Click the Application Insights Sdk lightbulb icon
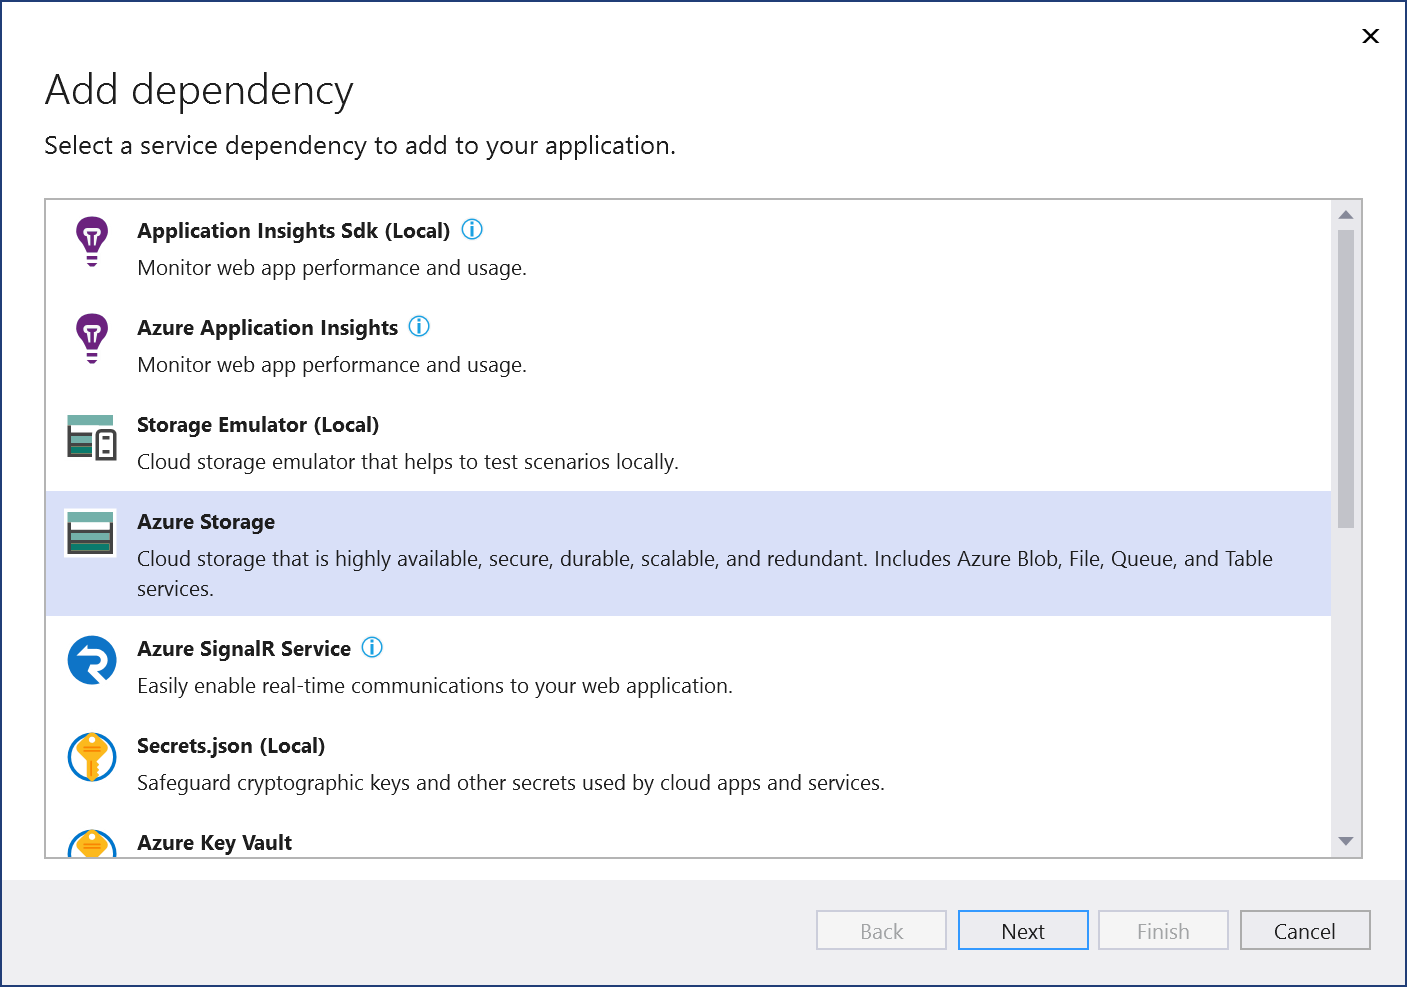 point(91,240)
